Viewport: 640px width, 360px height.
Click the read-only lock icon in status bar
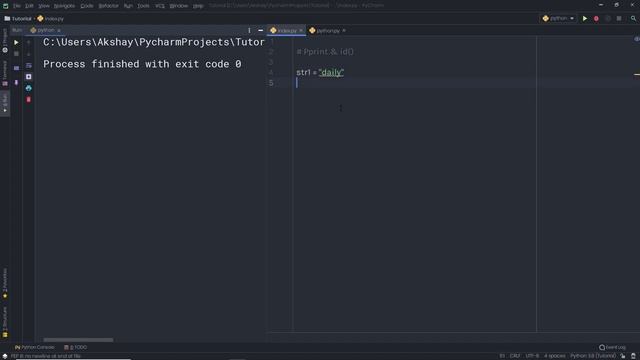click(623, 356)
